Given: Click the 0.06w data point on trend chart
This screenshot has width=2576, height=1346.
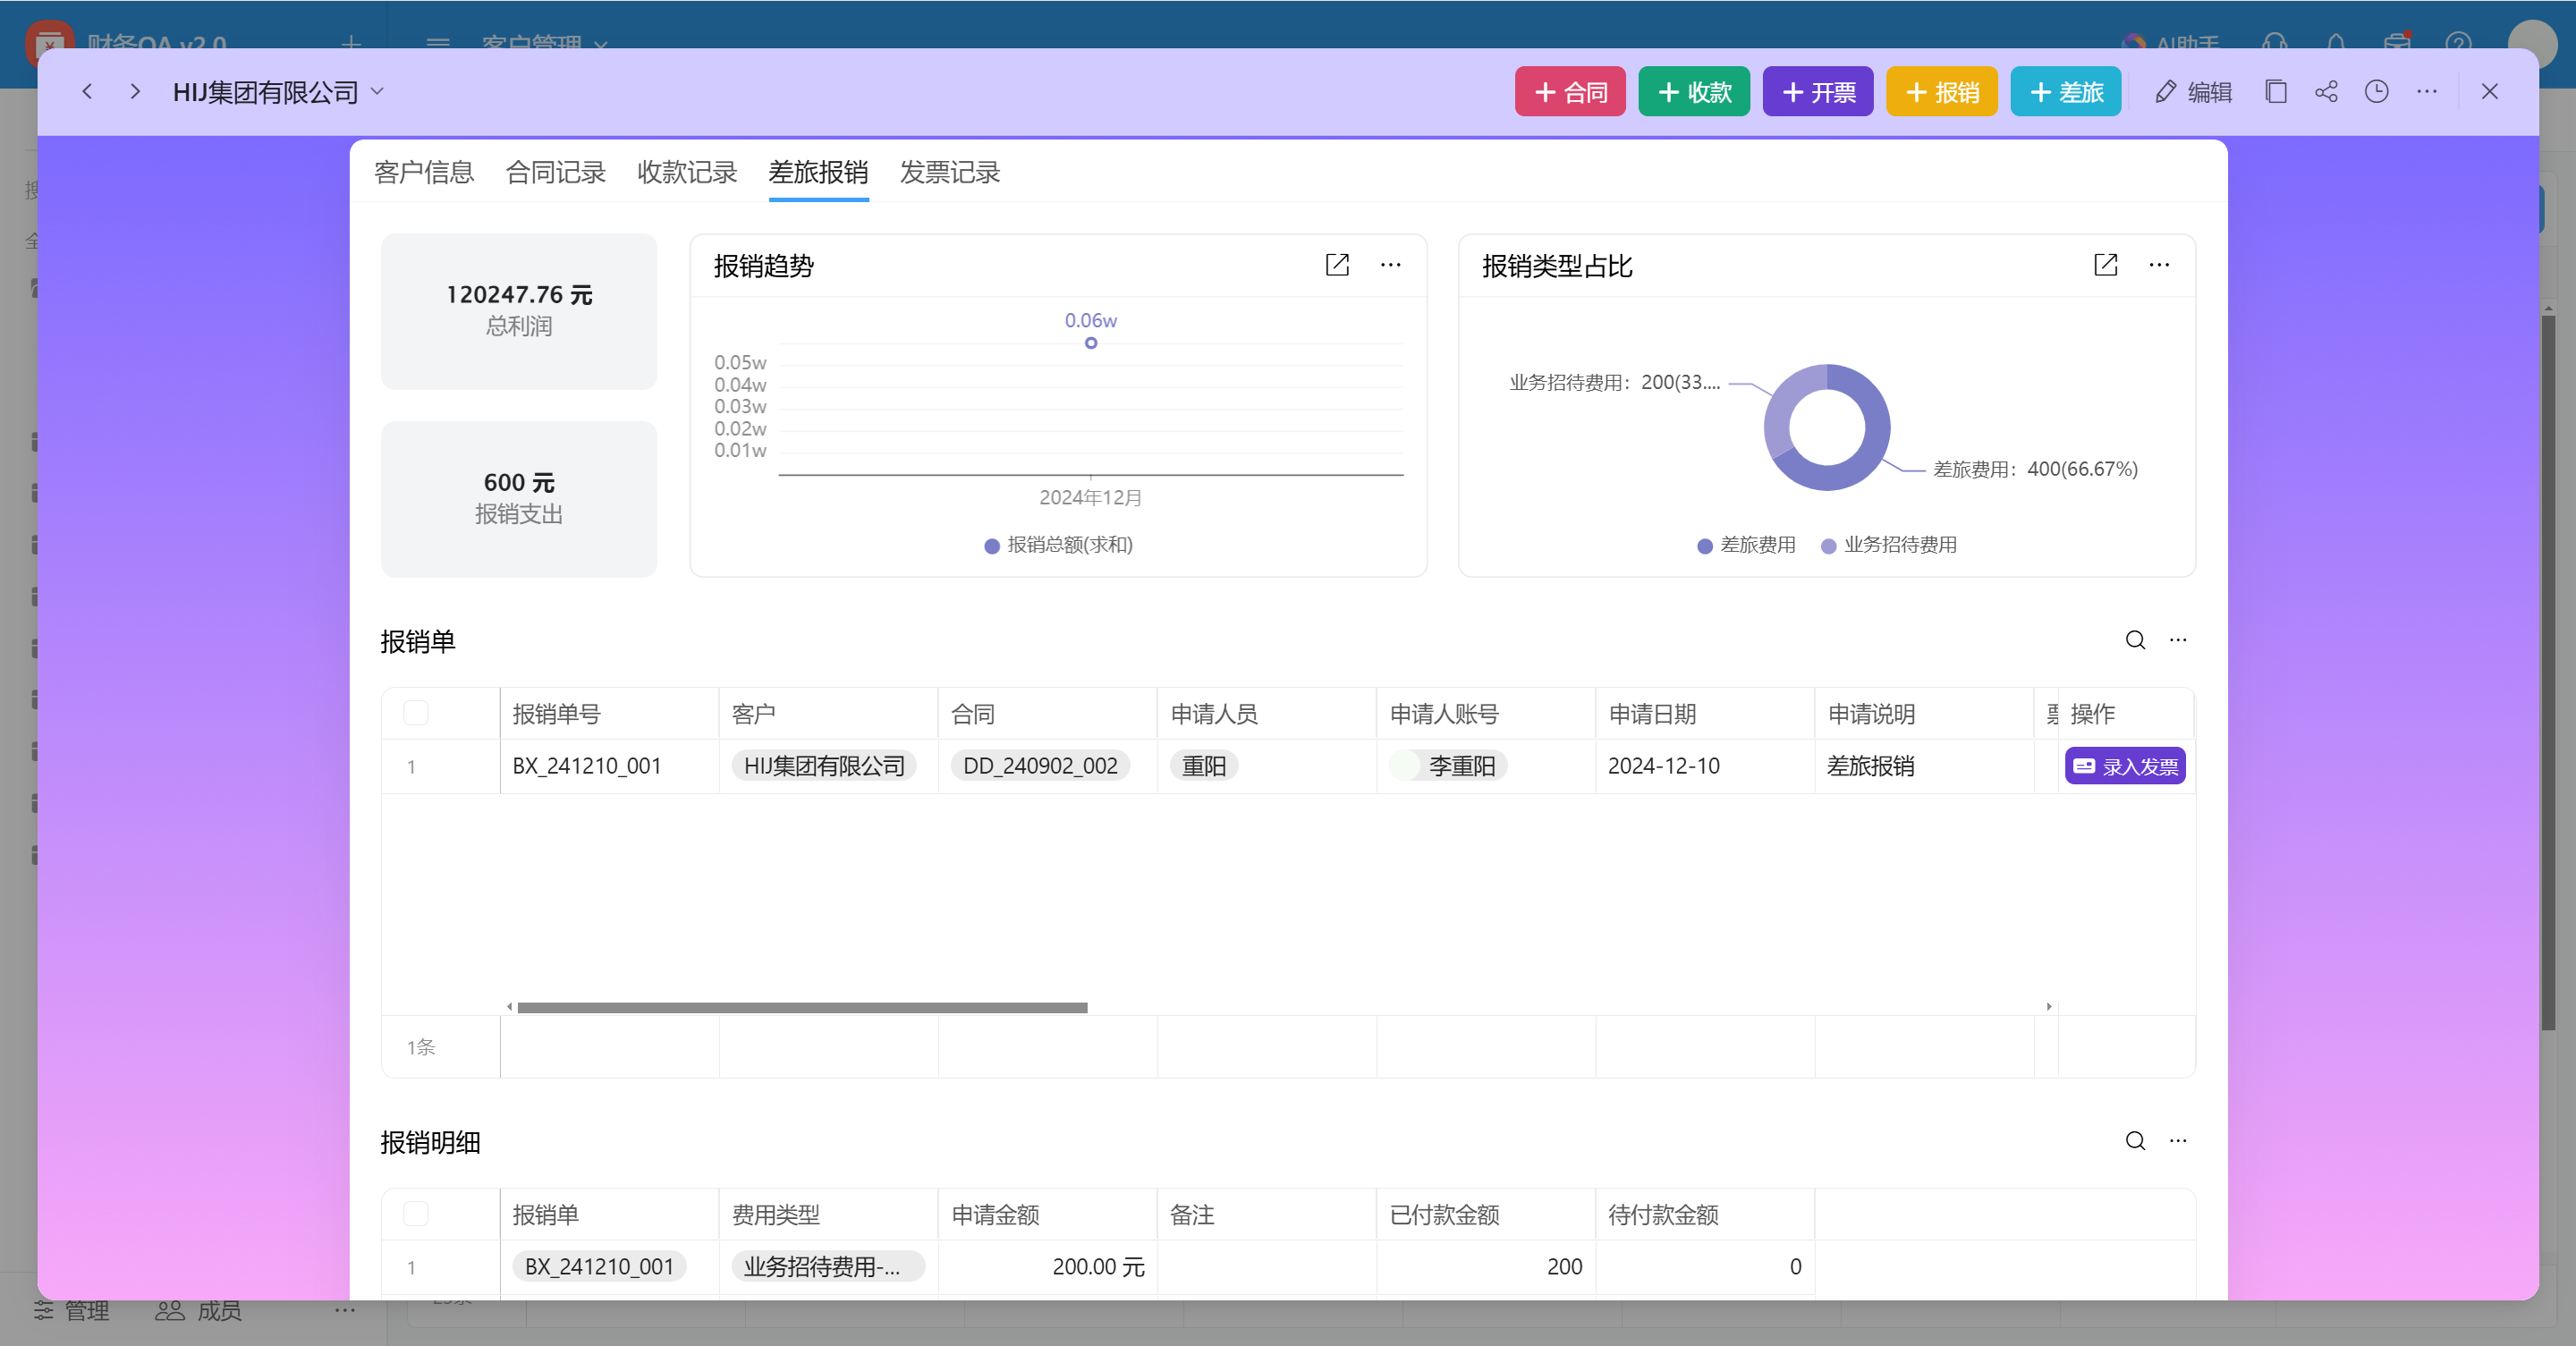Looking at the screenshot, I should tap(1091, 343).
